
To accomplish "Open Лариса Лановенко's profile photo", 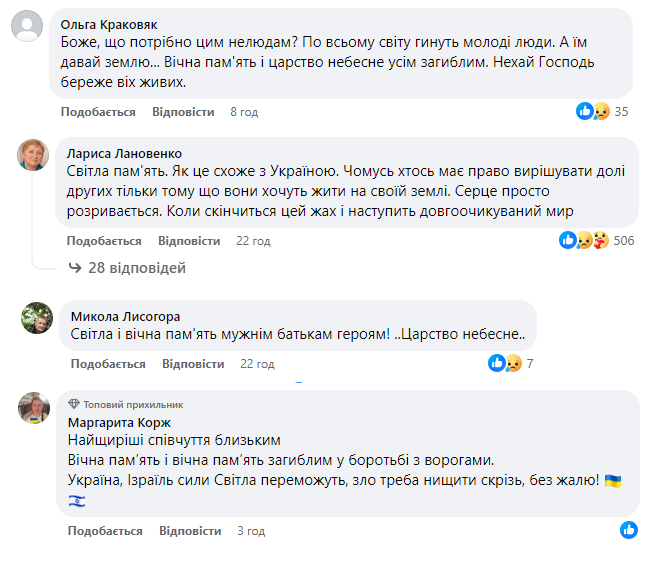I will click(33, 155).
